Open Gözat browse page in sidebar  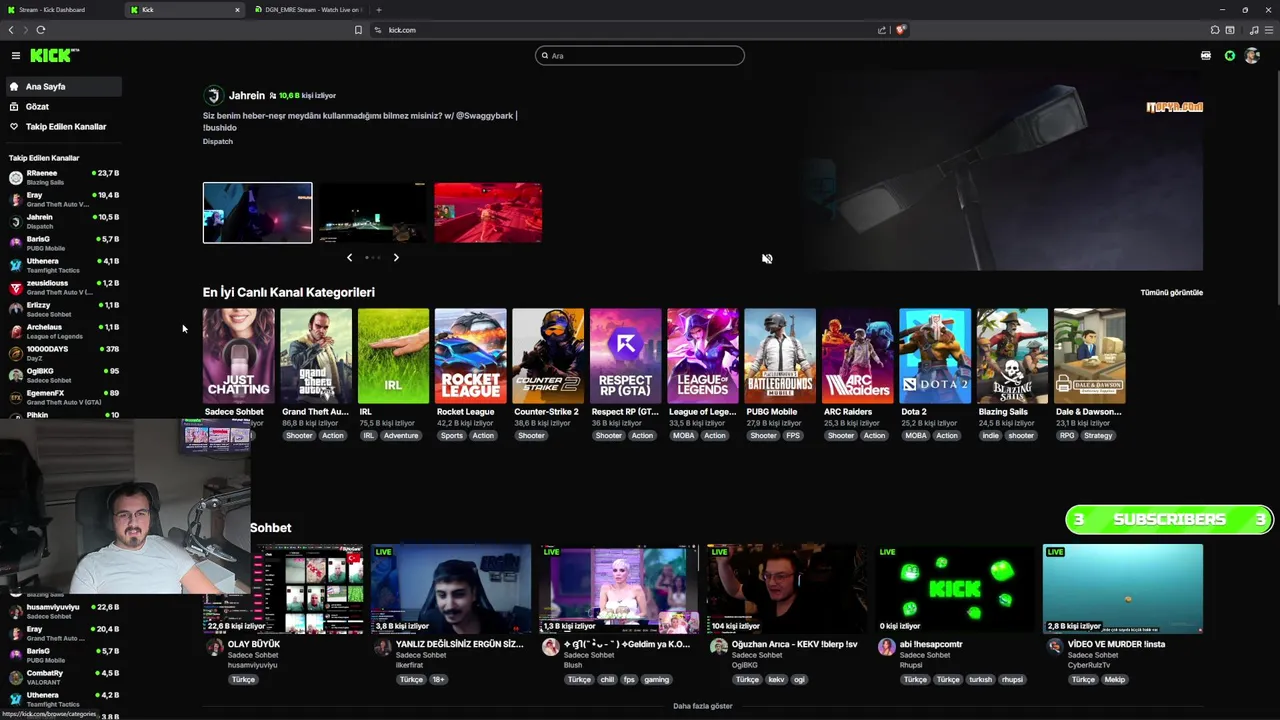click(64, 107)
